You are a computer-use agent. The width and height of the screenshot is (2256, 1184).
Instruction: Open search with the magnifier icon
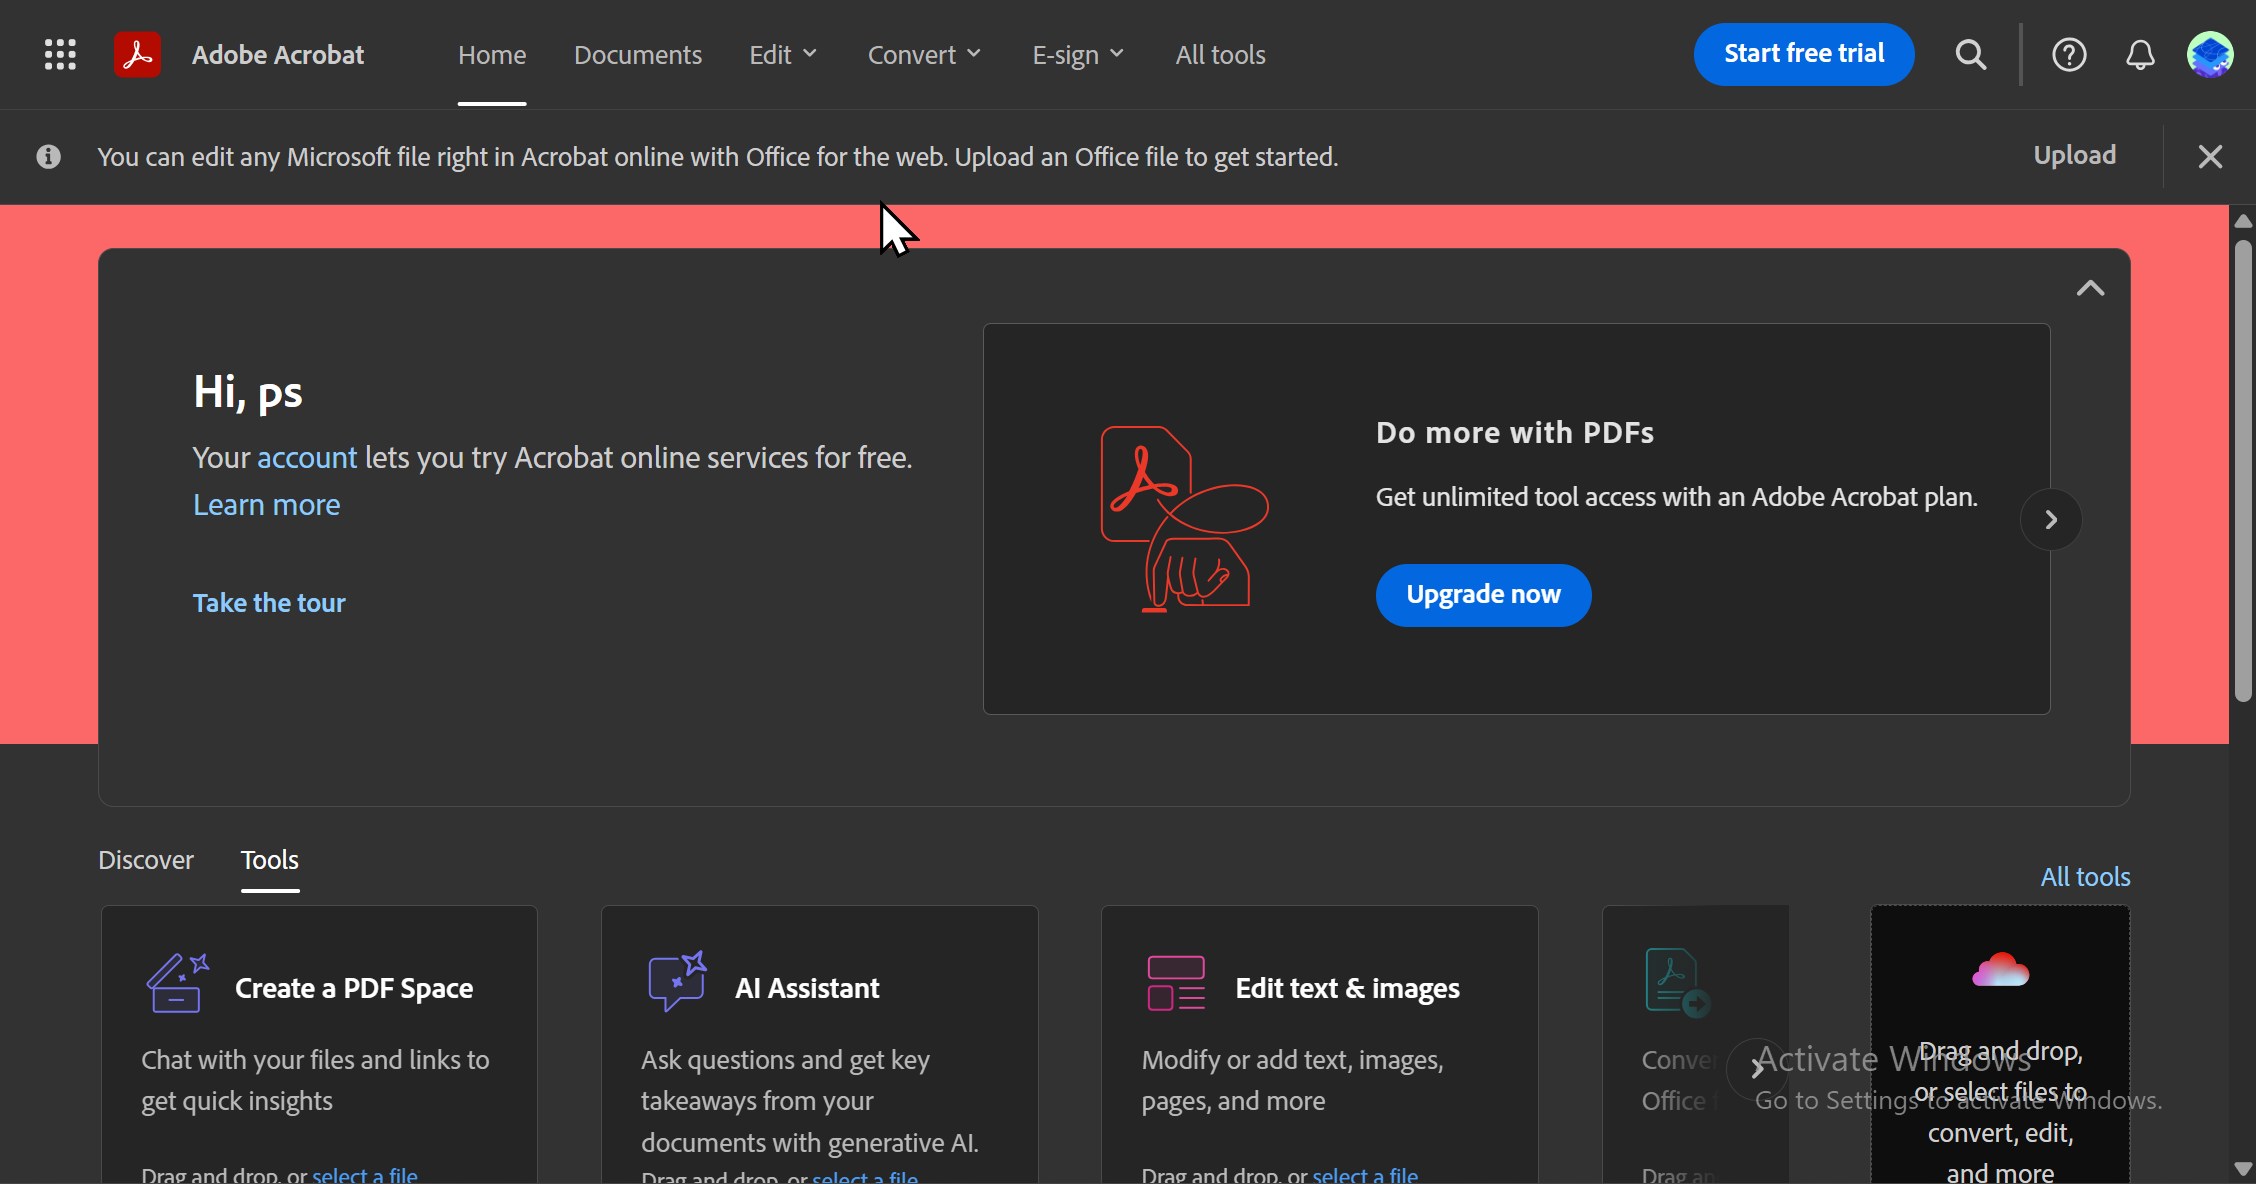coord(1970,54)
